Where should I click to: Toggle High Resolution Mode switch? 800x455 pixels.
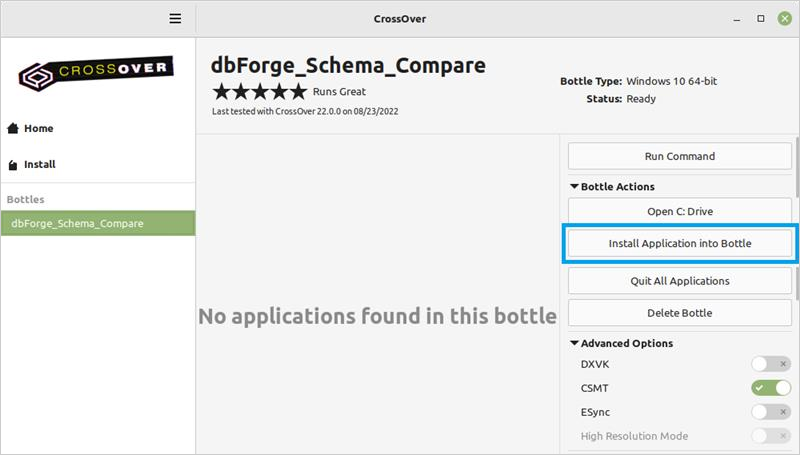click(770, 436)
